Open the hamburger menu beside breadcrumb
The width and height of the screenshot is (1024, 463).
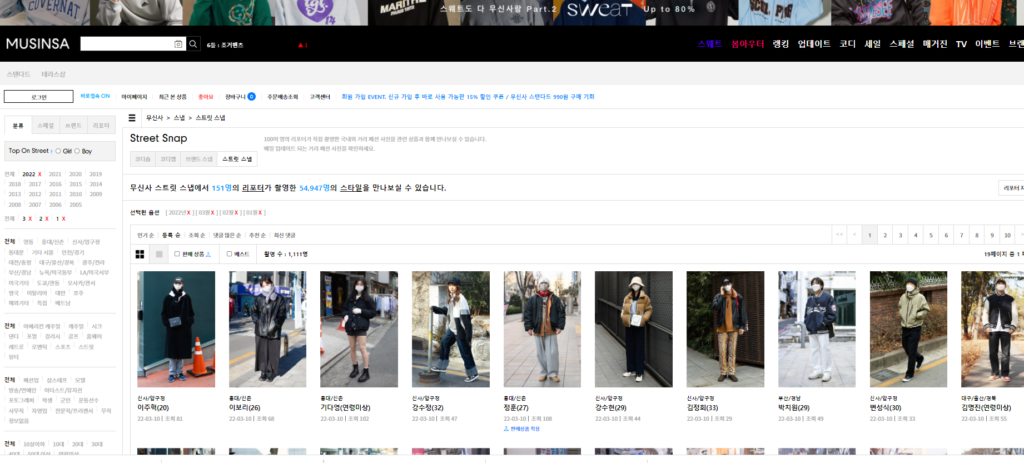point(132,118)
